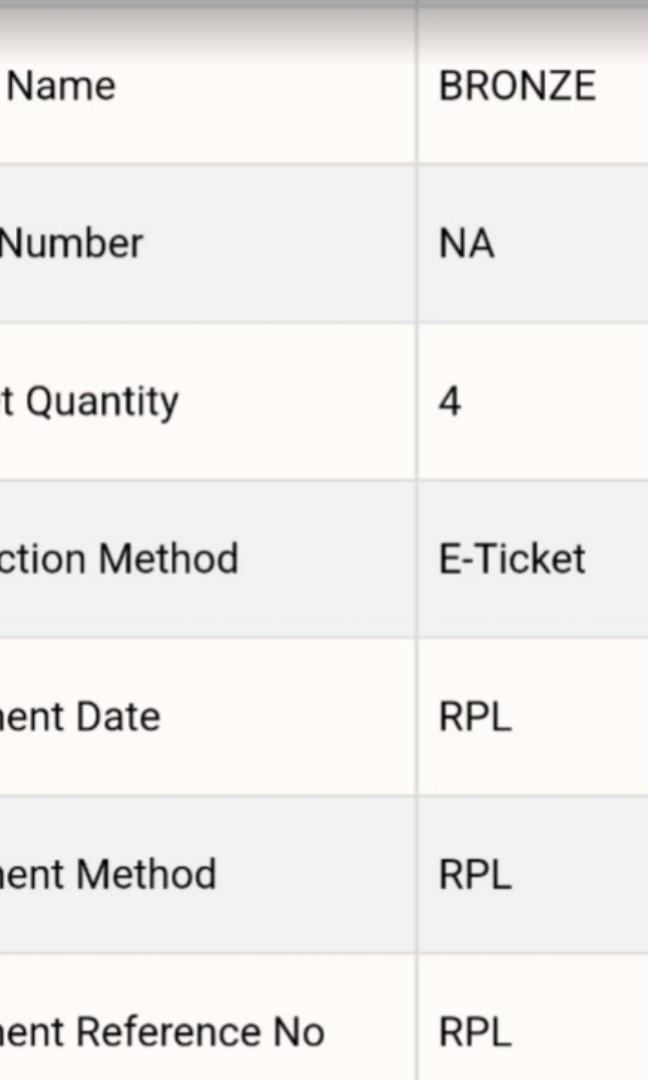Click the Quantity value 4
This screenshot has height=1080, width=648.
pyautogui.click(x=450, y=402)
